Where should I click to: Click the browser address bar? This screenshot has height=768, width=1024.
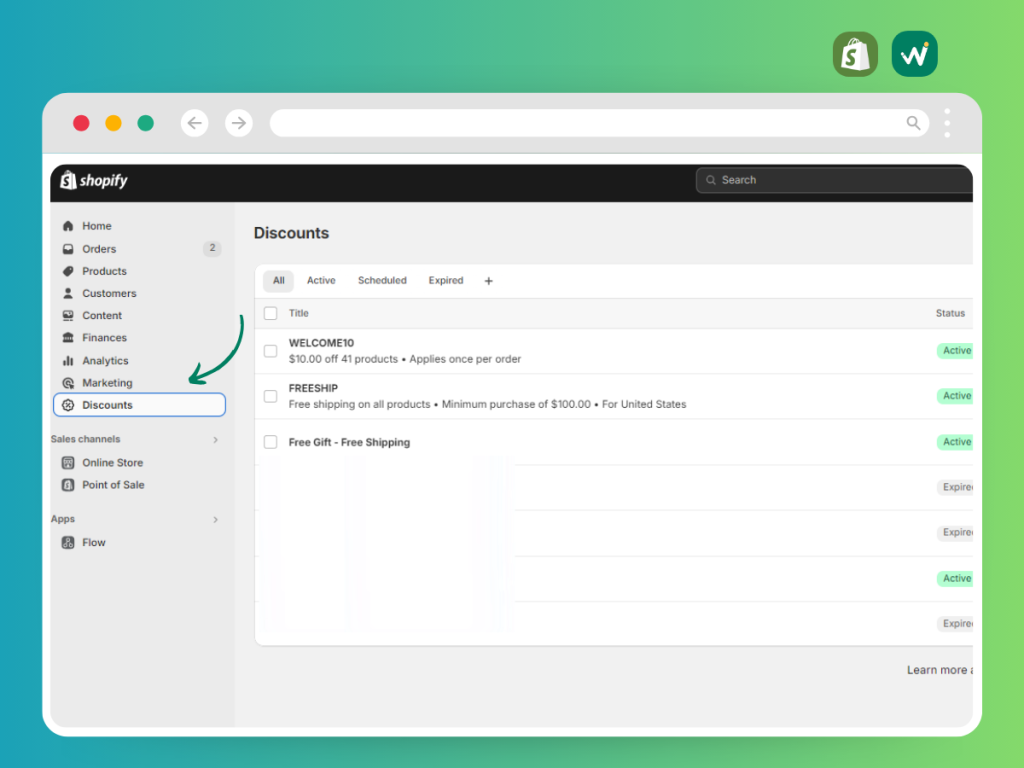pos(600,123)
